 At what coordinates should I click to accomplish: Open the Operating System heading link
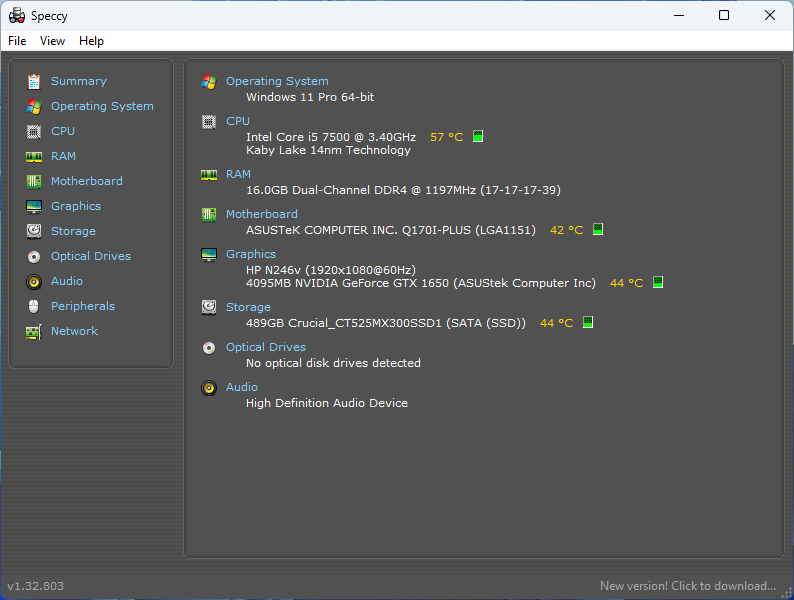click(277, 81)
